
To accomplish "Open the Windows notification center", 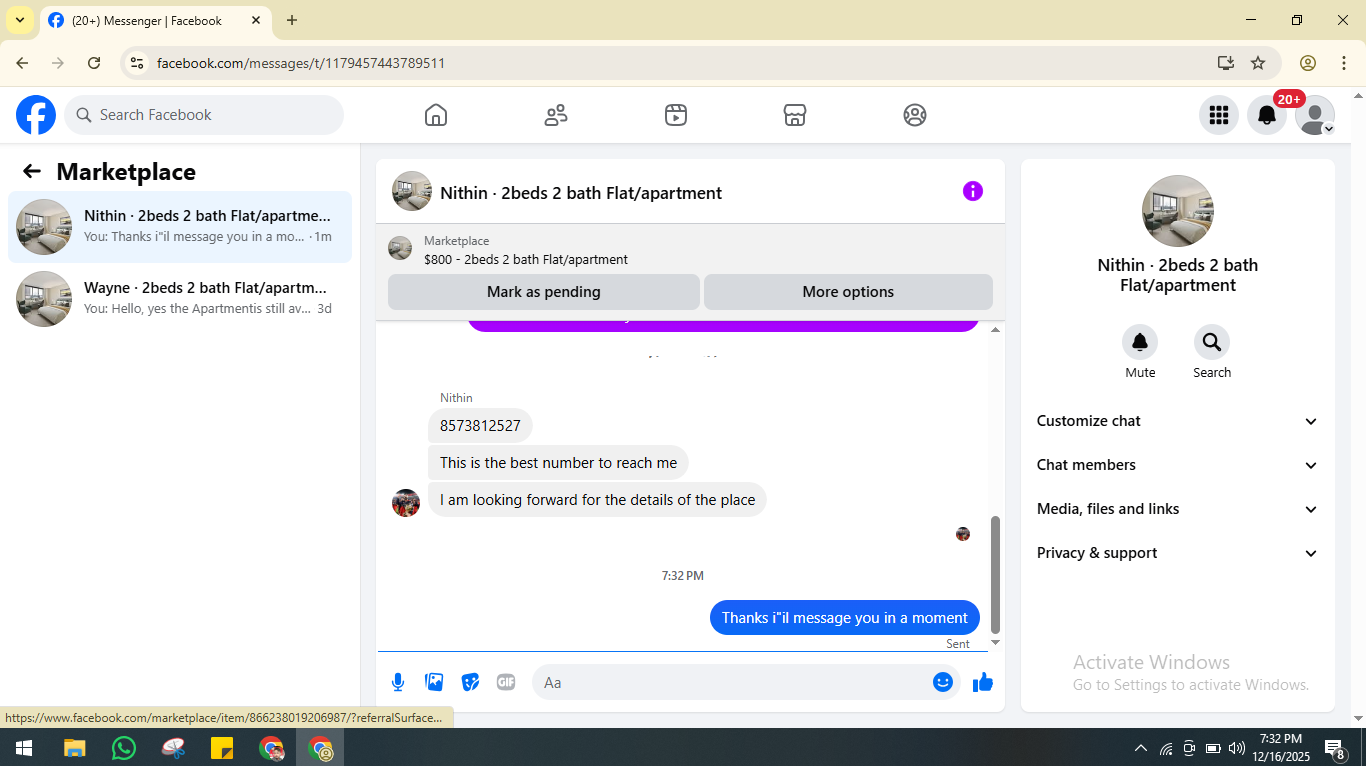I will (1335, 748).
